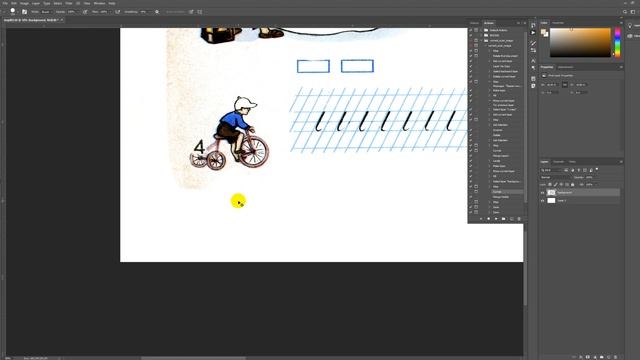Pick a shade in the color field
The width and height of the screenshot is (640, 360).
(580, 42)
